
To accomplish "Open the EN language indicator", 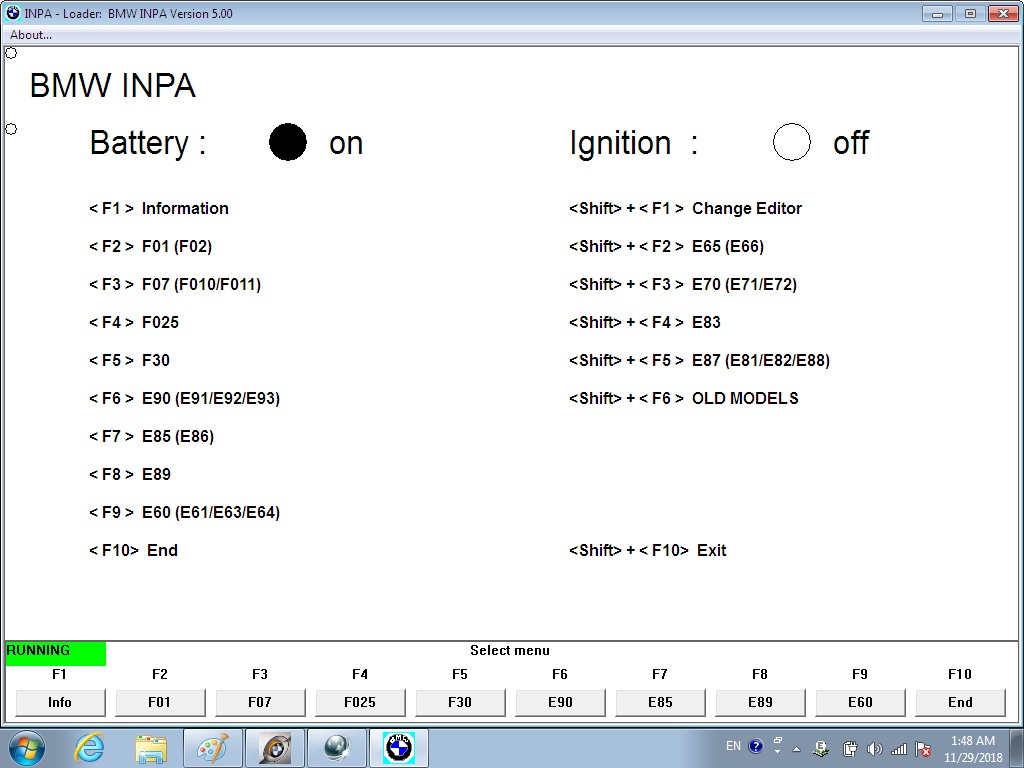I will click(x=733, y=746).
